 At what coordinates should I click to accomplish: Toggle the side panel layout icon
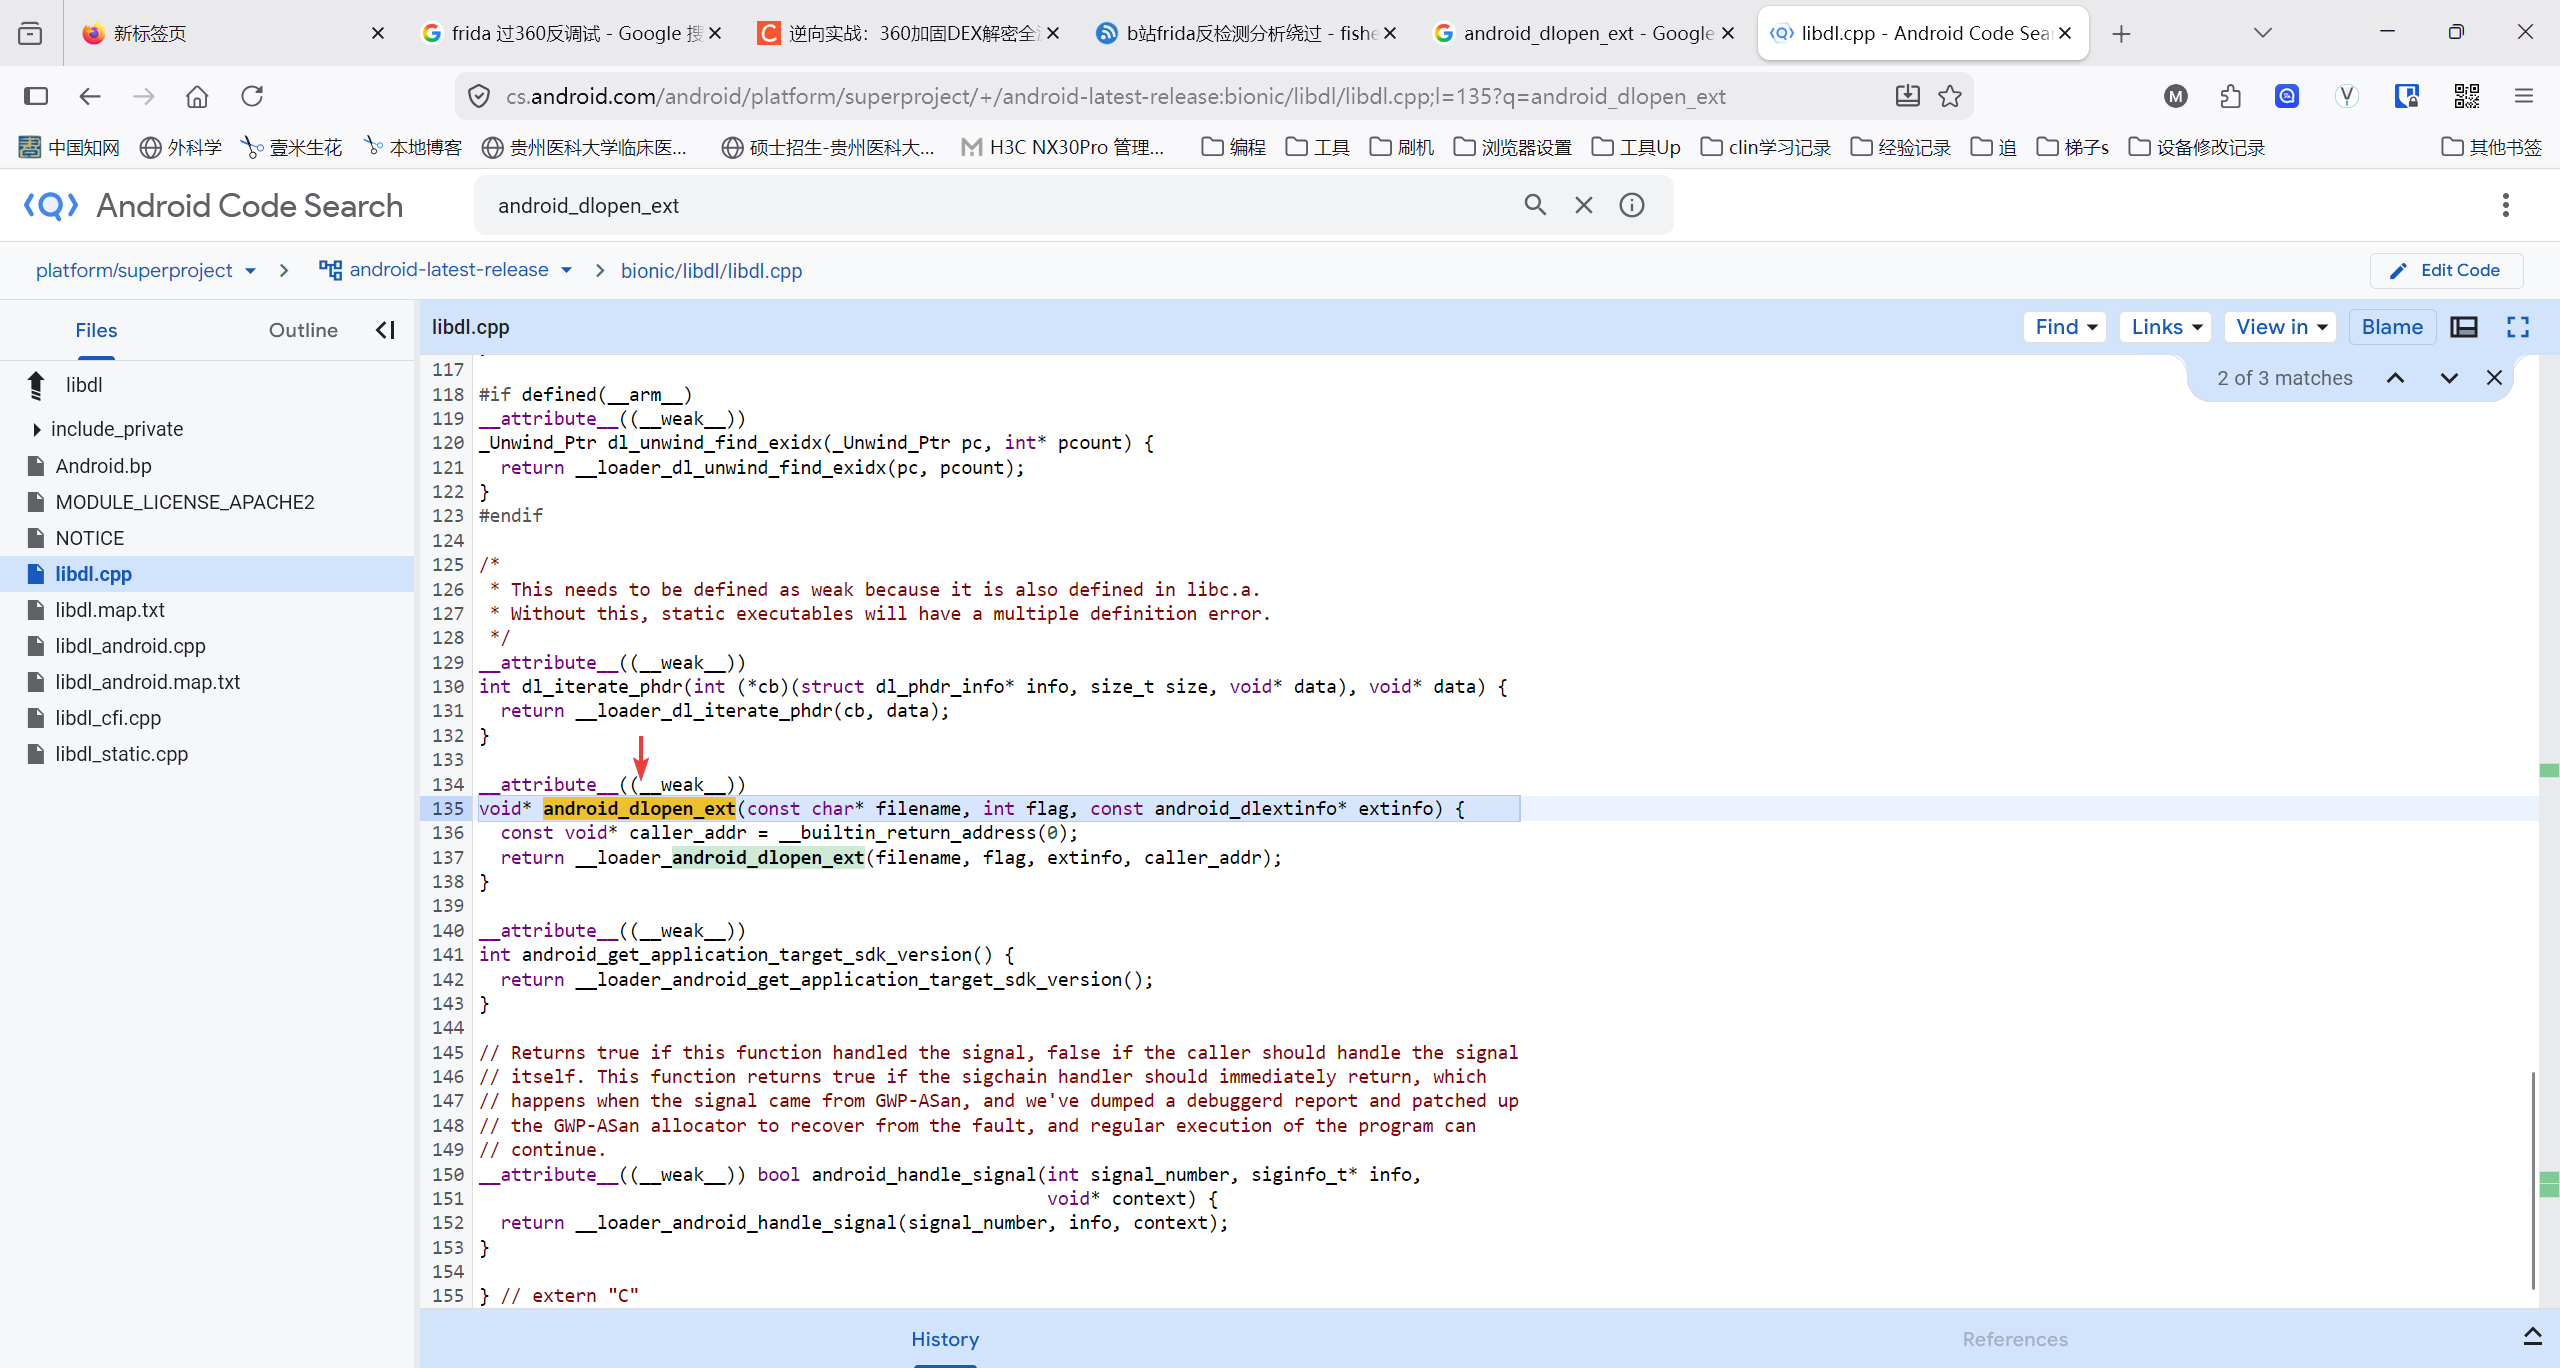pyautogui.click(x=2464, y=327)
